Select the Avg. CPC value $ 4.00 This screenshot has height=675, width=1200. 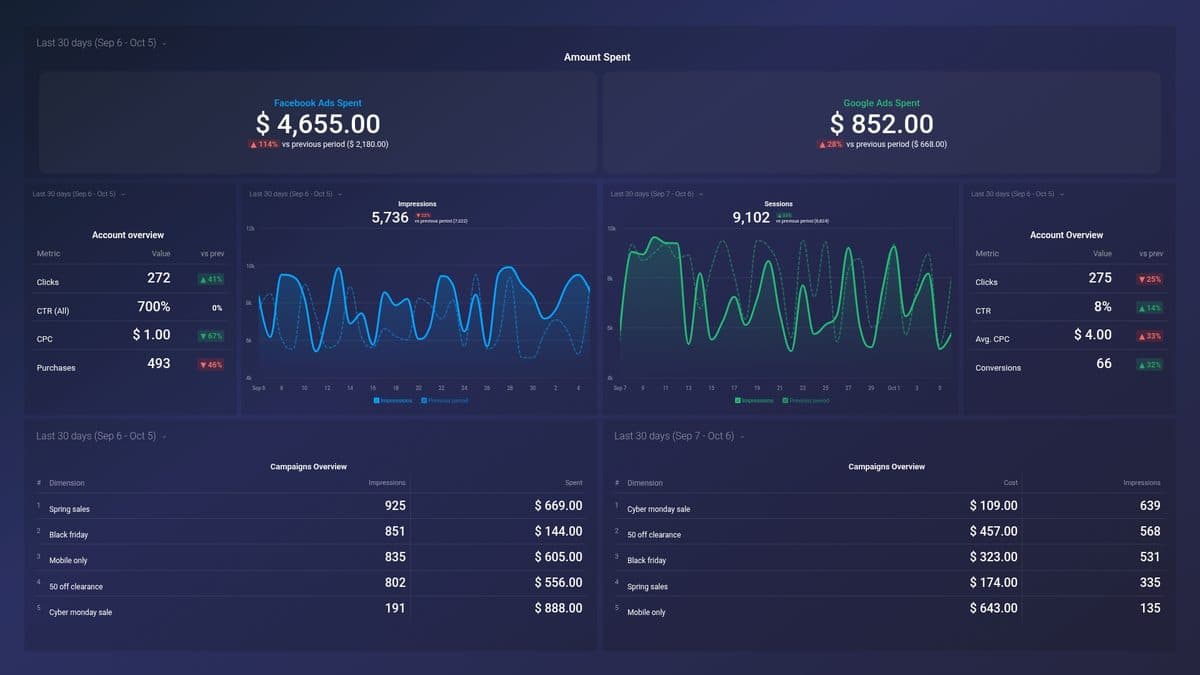click(x=1093, y=335)
